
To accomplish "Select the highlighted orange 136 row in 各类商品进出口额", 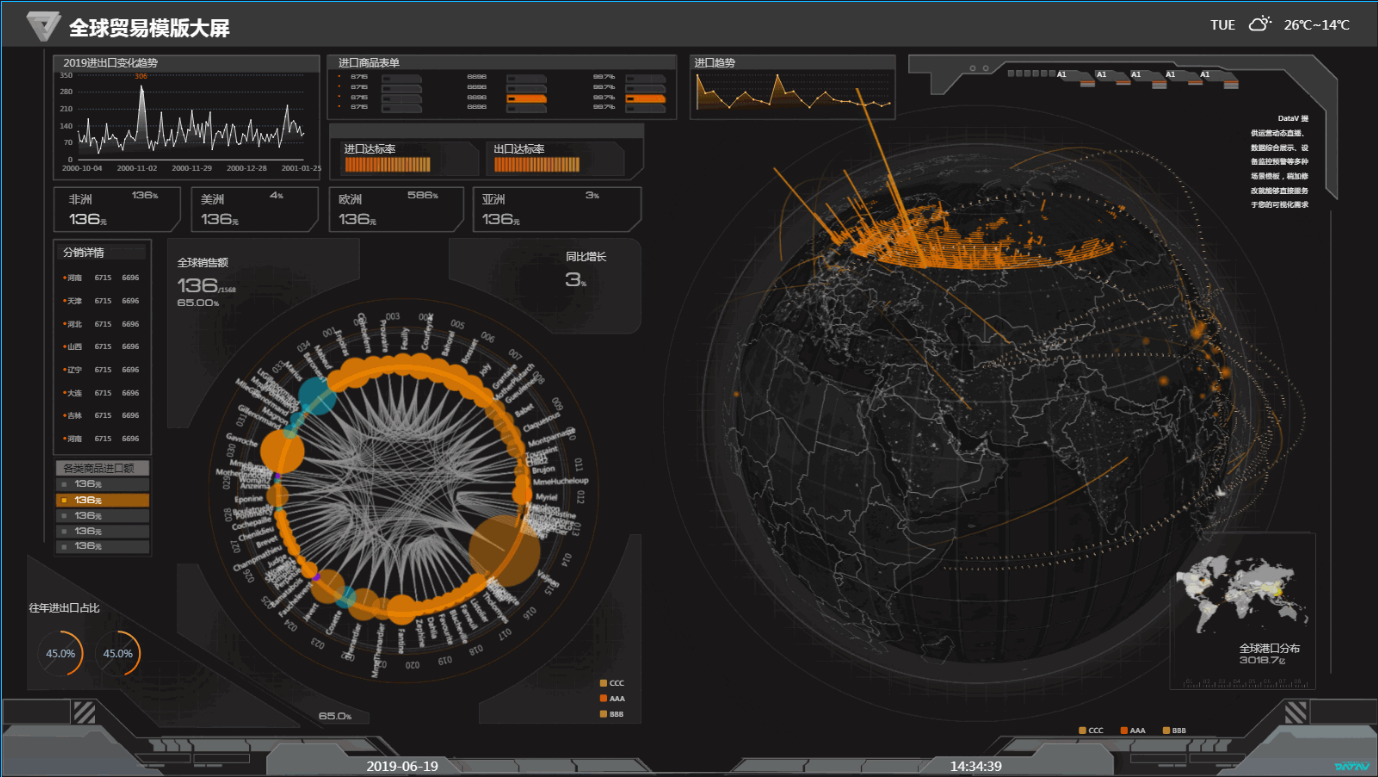I will click(102, 499).
